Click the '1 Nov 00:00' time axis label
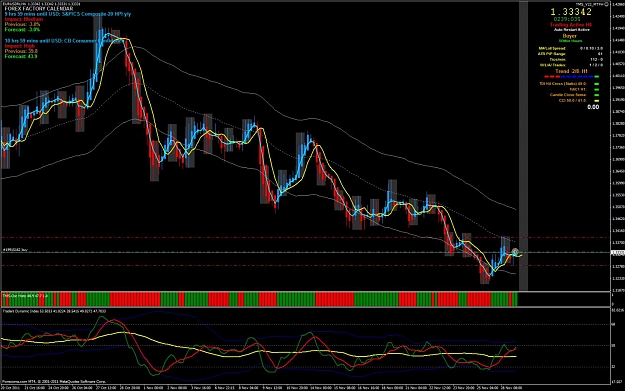This screenshot has width=625, height=391. [153, 387]
